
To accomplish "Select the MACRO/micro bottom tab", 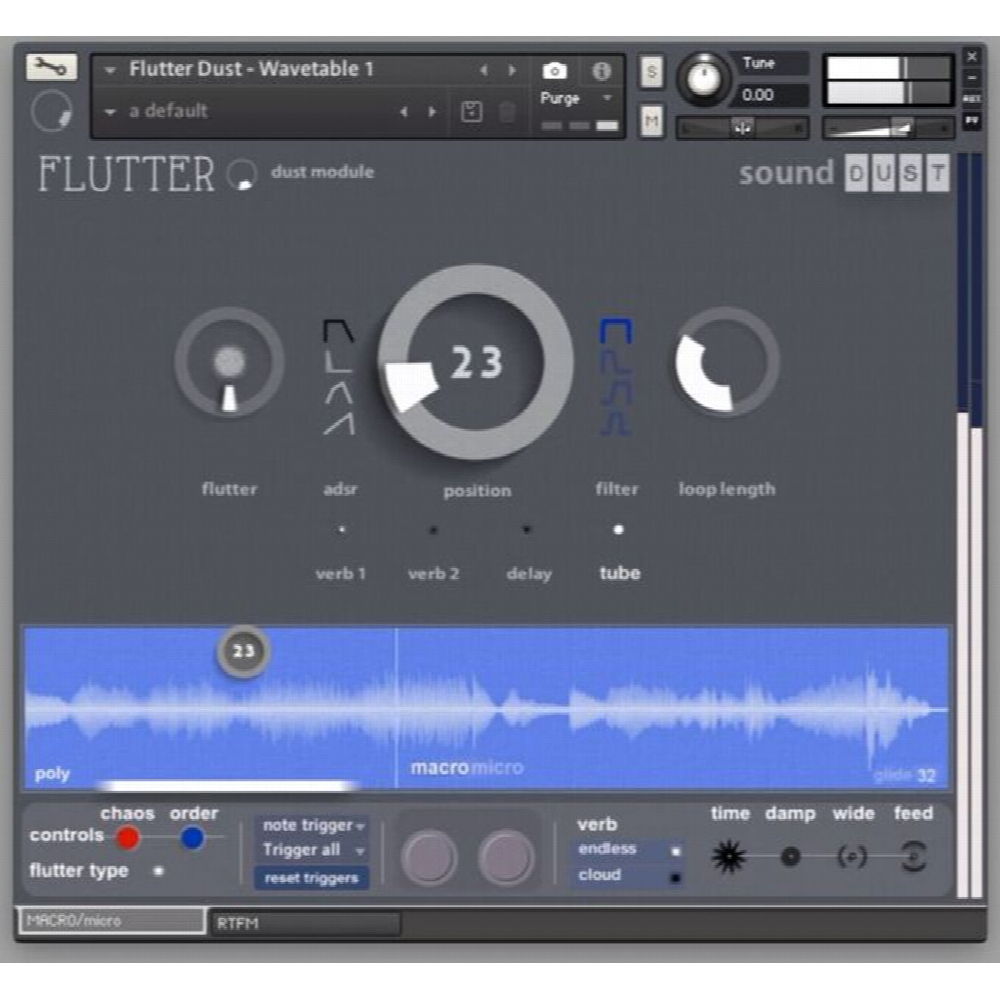I will (x=111, y=921).
